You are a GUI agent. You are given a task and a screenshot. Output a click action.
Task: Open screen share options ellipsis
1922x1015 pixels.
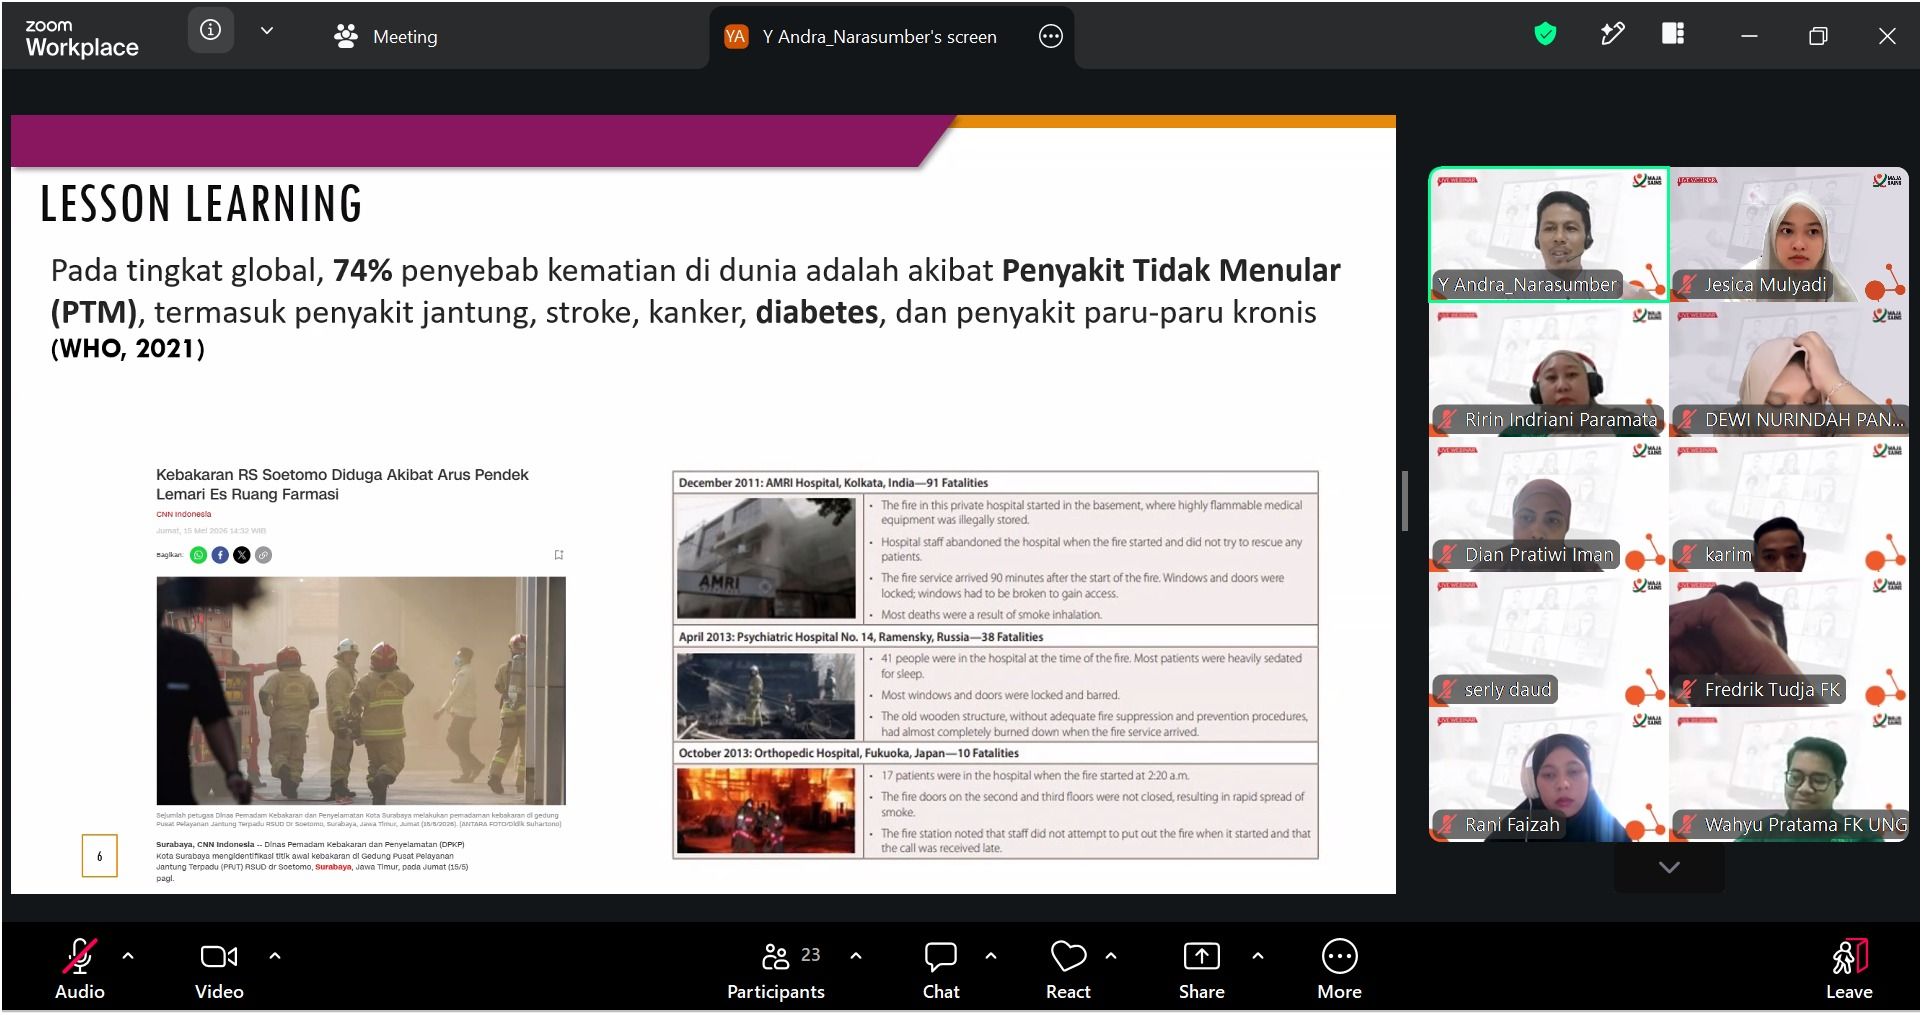tap(1050, 37)
